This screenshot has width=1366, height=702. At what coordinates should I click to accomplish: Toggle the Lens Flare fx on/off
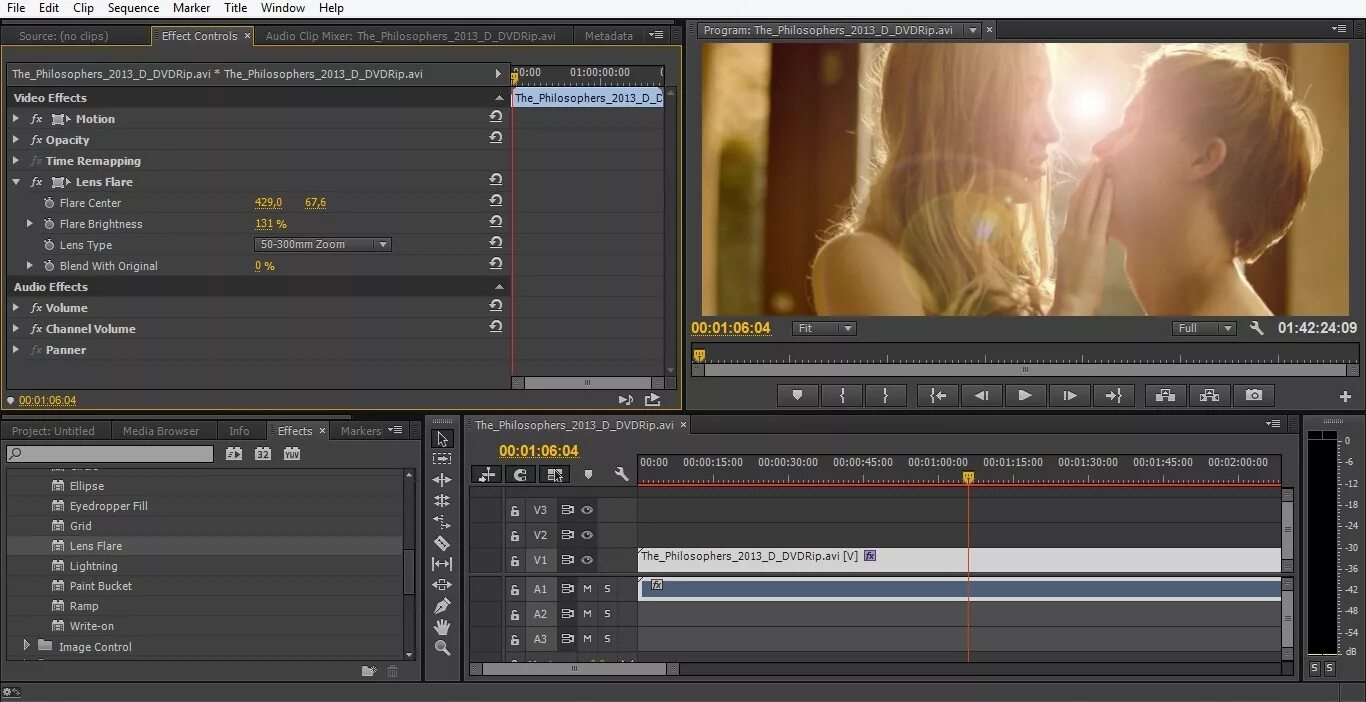click(x=37, y=182)
